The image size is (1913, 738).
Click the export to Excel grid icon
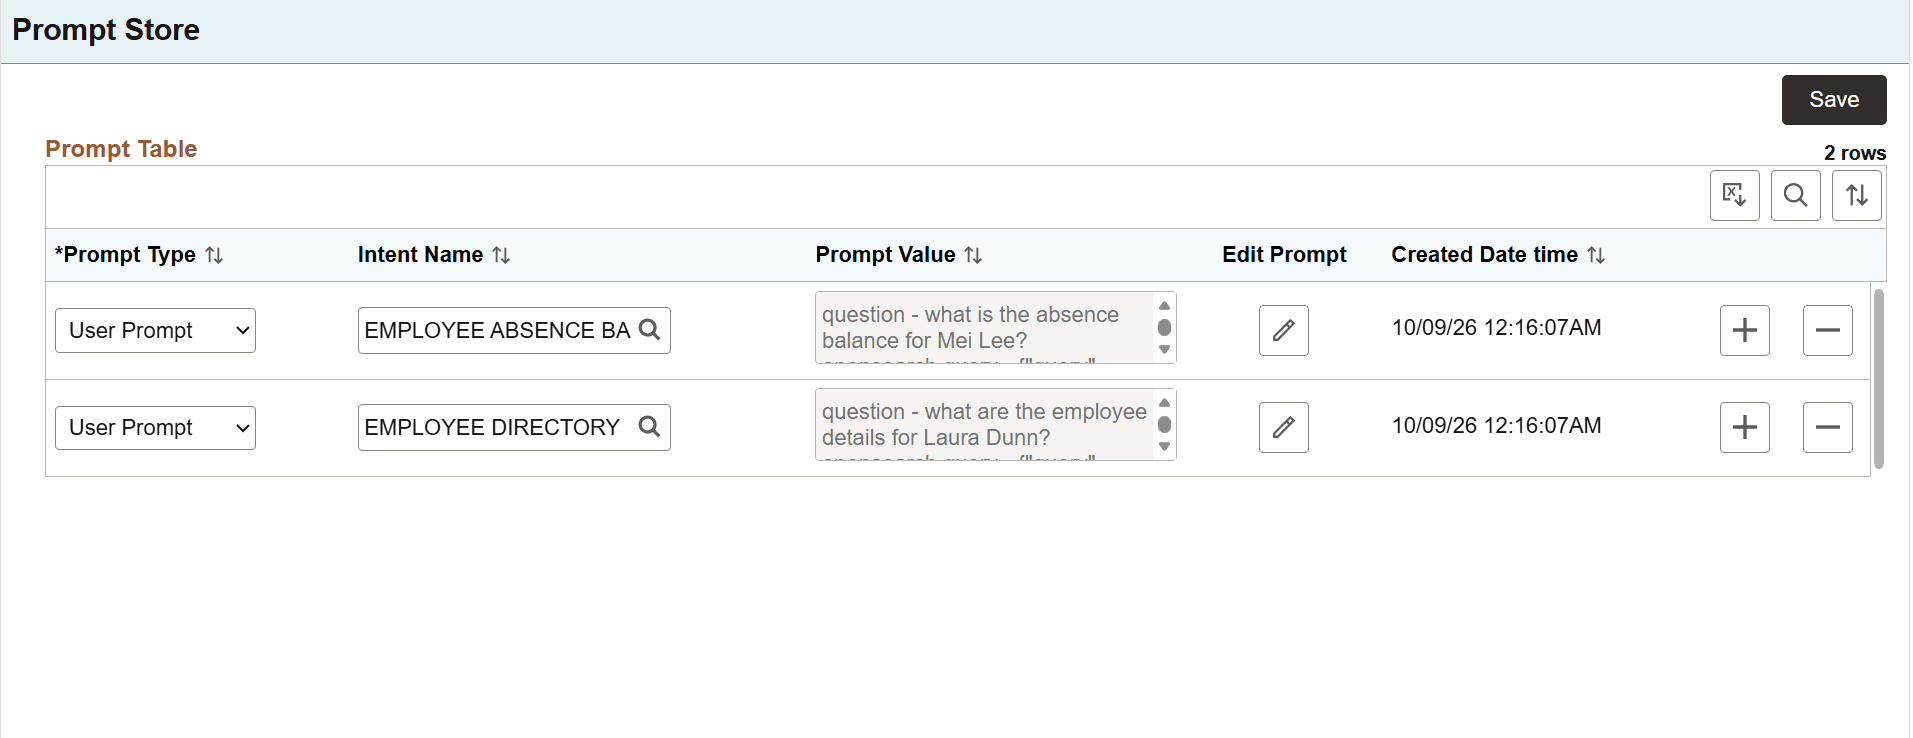(1734, 195)
